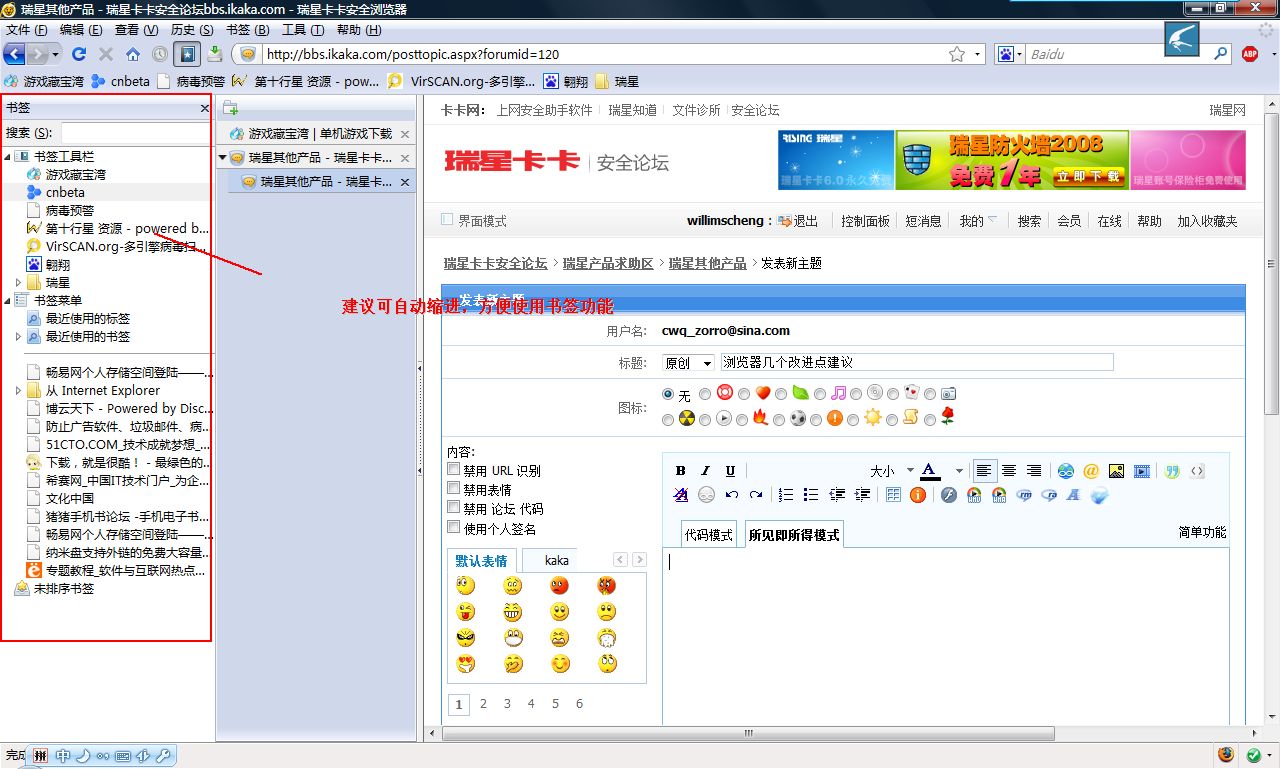
Task: Go back to the previous page
Action: 14,54
